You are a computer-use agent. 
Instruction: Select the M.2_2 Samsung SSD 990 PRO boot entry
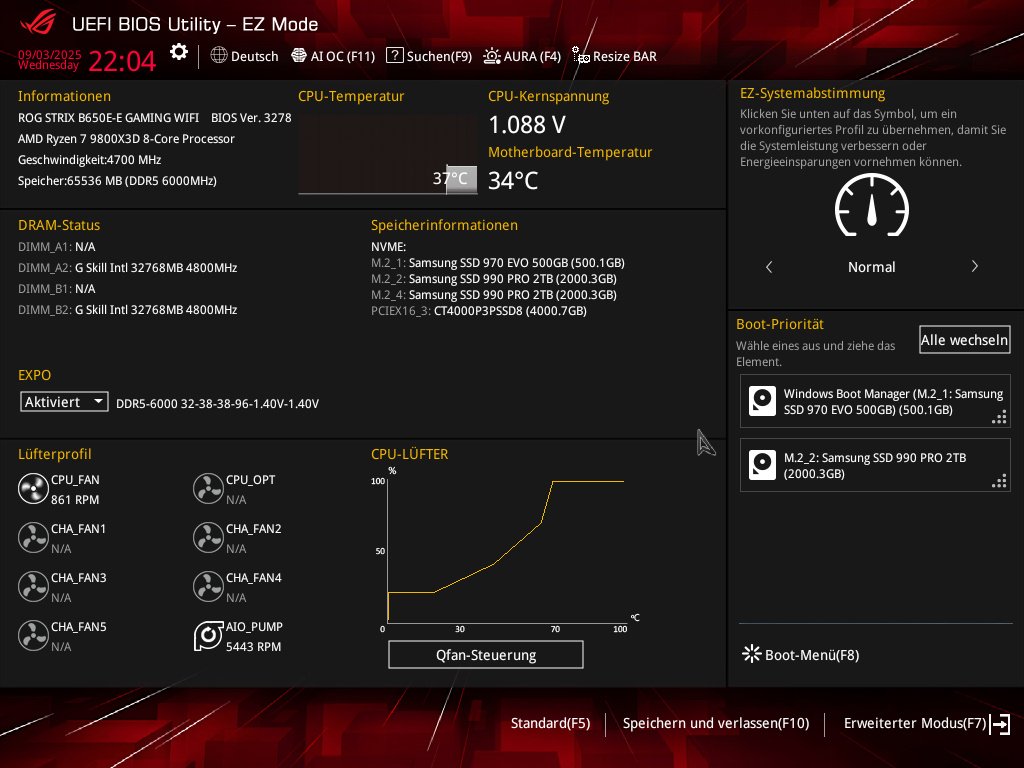[x=875, y=465]
